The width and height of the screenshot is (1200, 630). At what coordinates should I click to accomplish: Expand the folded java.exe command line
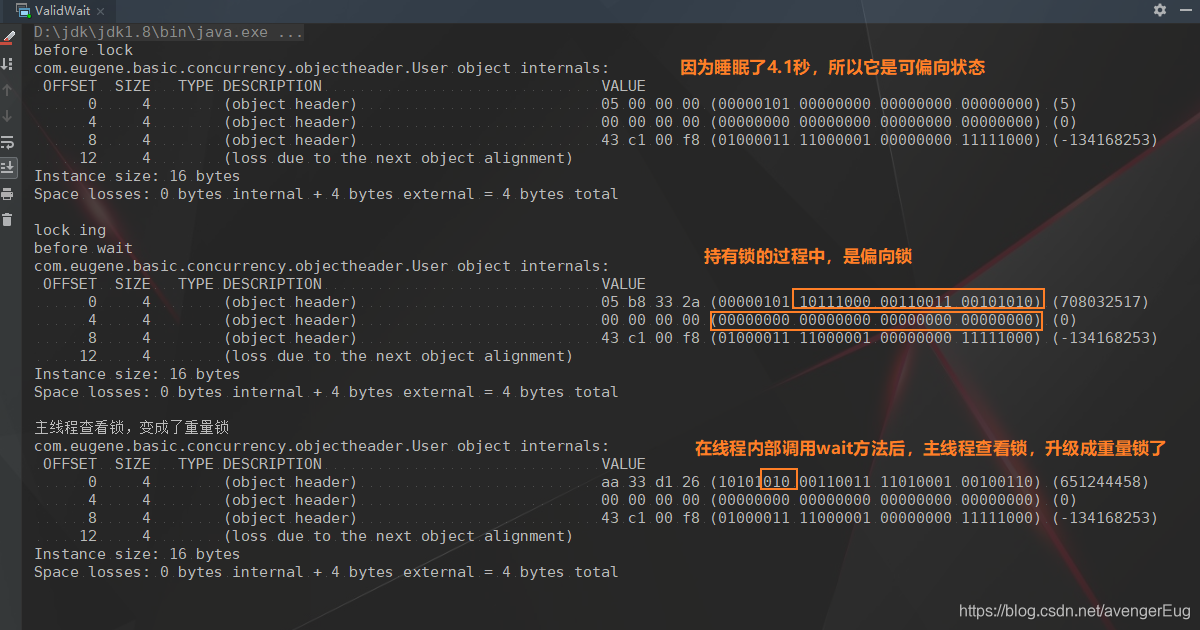pos(169,32)
